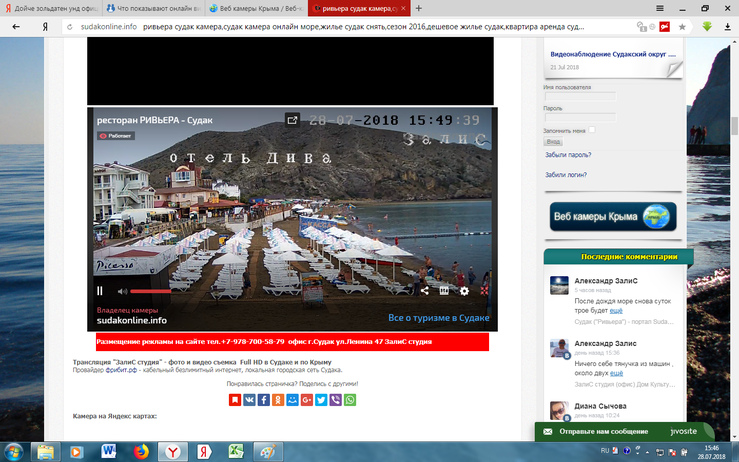Viewport: 739px width, 462px height.
Task: Mute the video player volume
Action: click(x=122, y=291)
